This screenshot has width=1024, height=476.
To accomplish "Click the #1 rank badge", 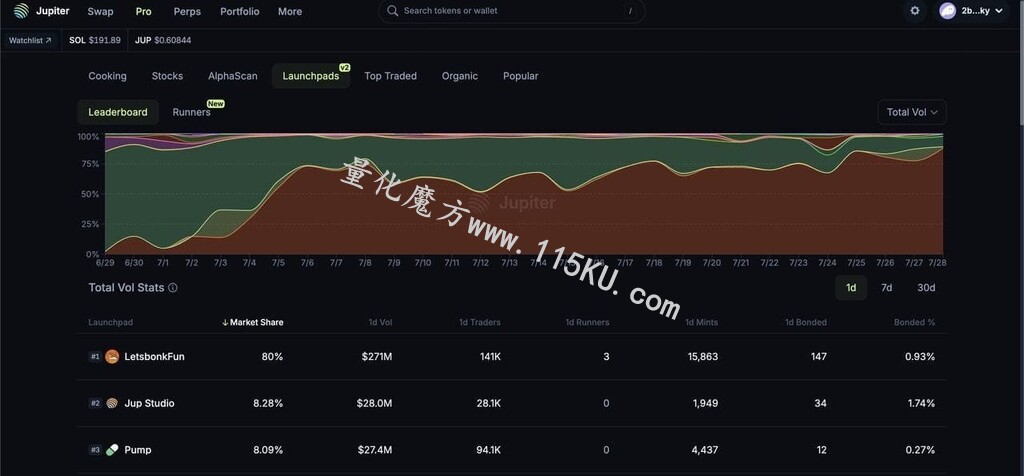I will [x=95, y=357].
